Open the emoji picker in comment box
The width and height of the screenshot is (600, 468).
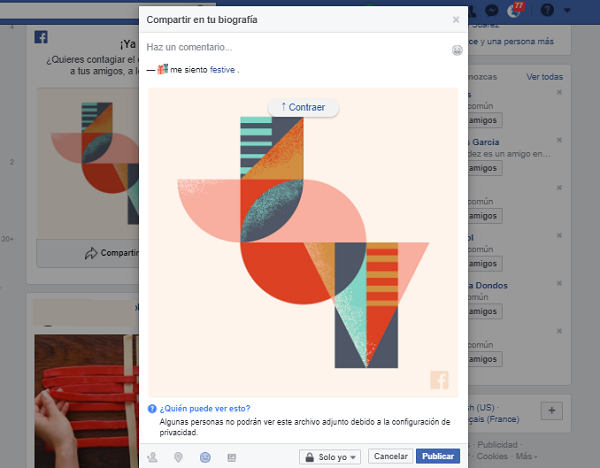(x=457, y=49)
